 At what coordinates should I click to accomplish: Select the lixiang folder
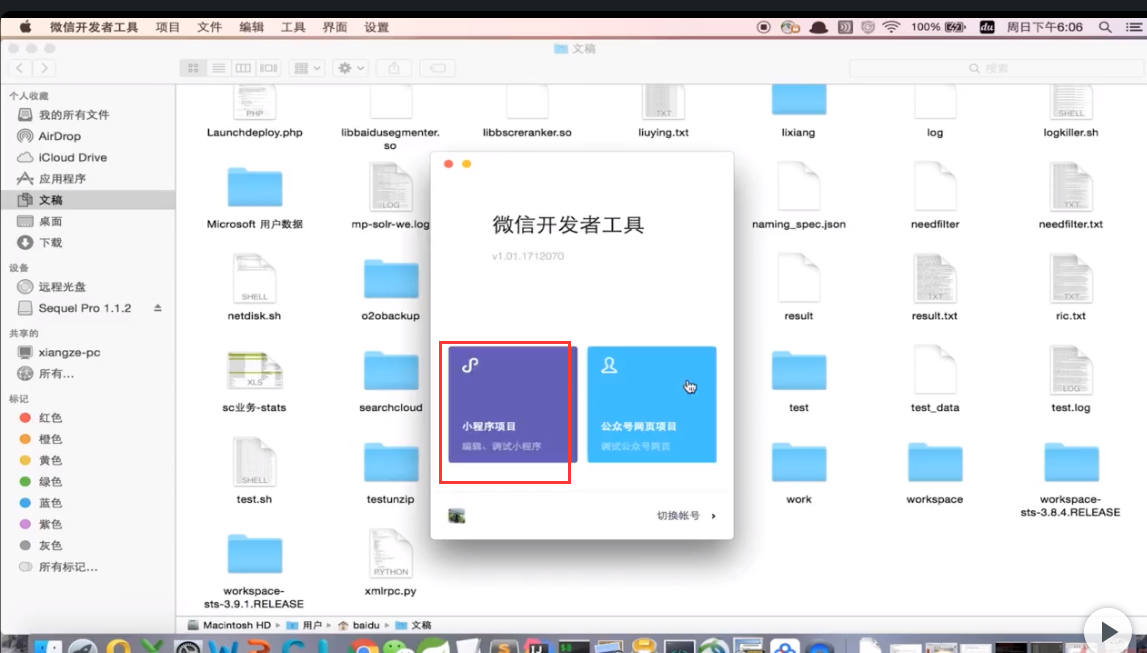pyautogui.click(x=799, y=99)
